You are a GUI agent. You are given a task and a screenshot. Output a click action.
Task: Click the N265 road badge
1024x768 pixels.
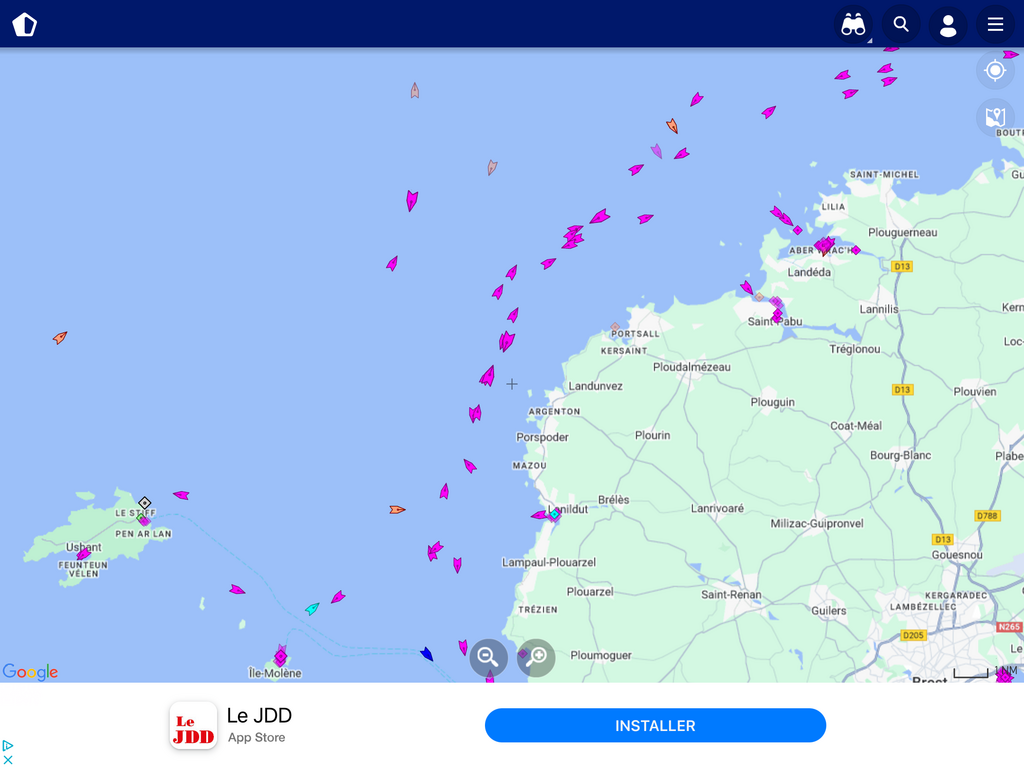[x=1009, y=627]
